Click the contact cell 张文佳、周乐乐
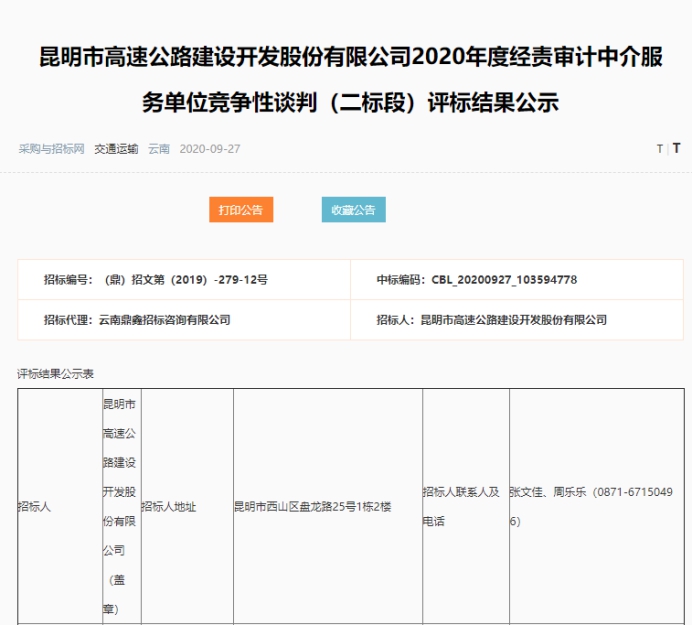Viewport: 693px width, 625px height. [x=595, y=507]
